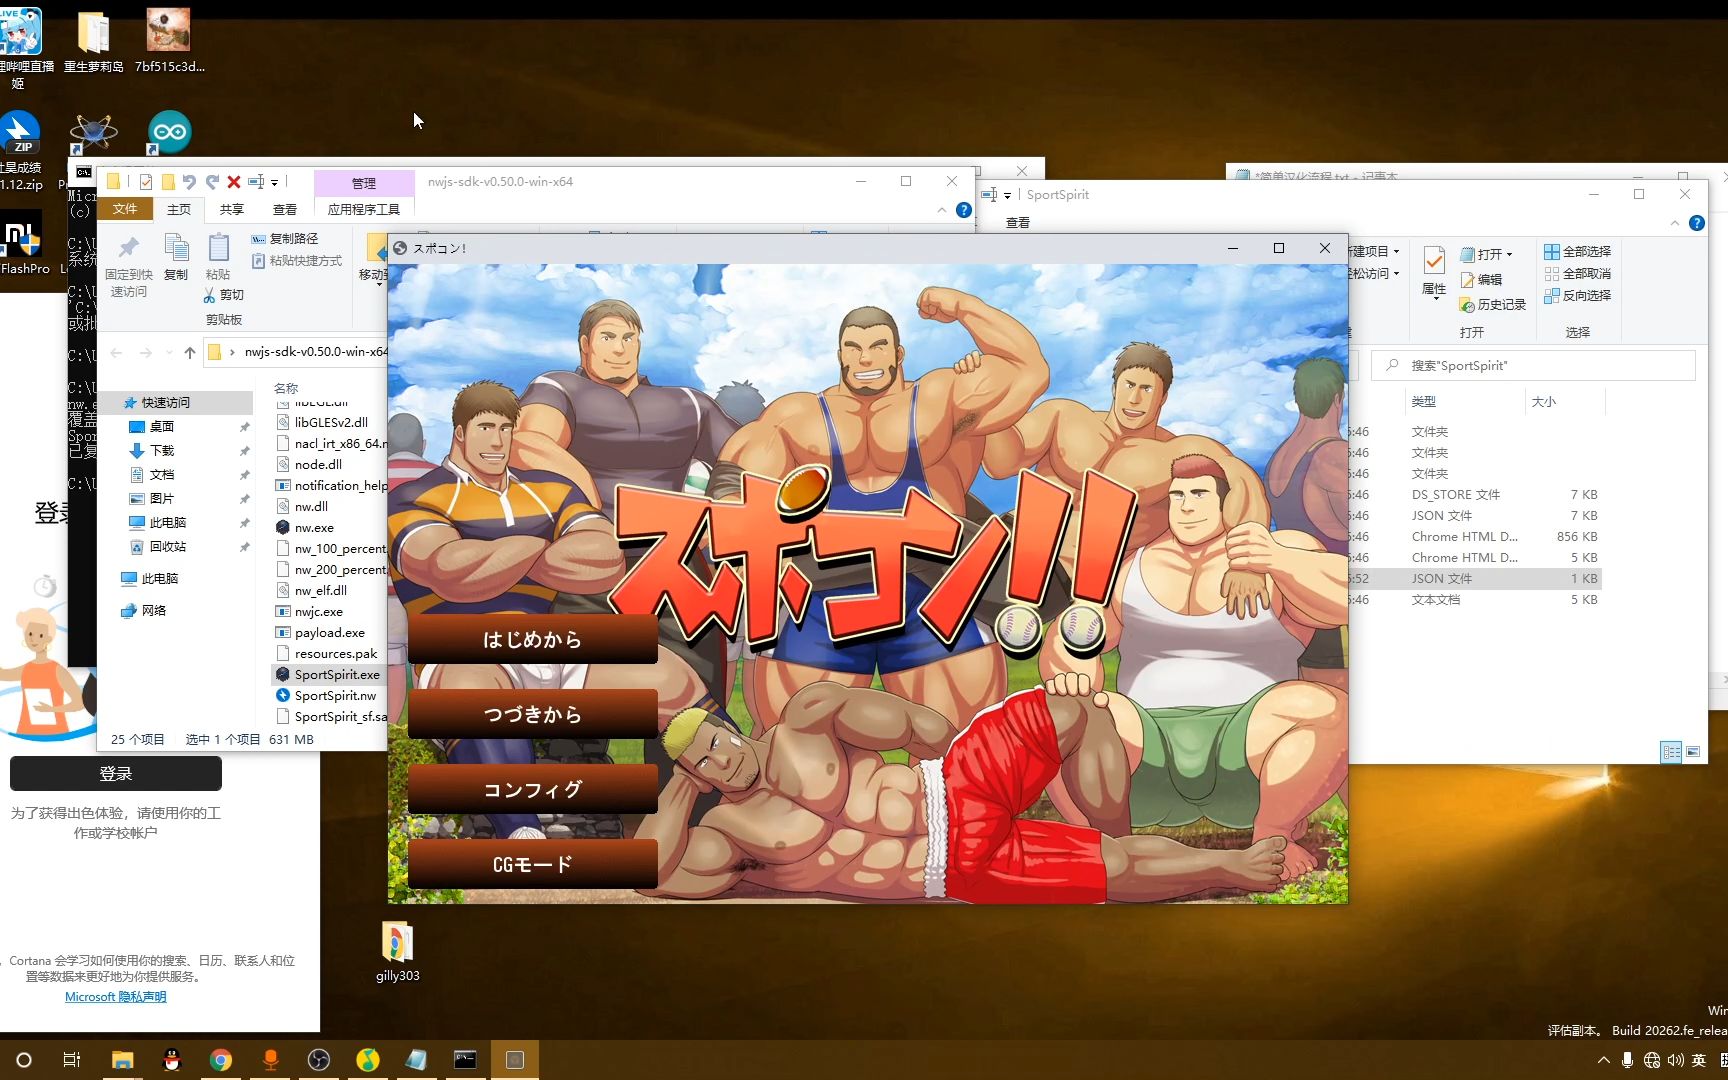Click the black 登录 login button

click(x=116, y=773)
